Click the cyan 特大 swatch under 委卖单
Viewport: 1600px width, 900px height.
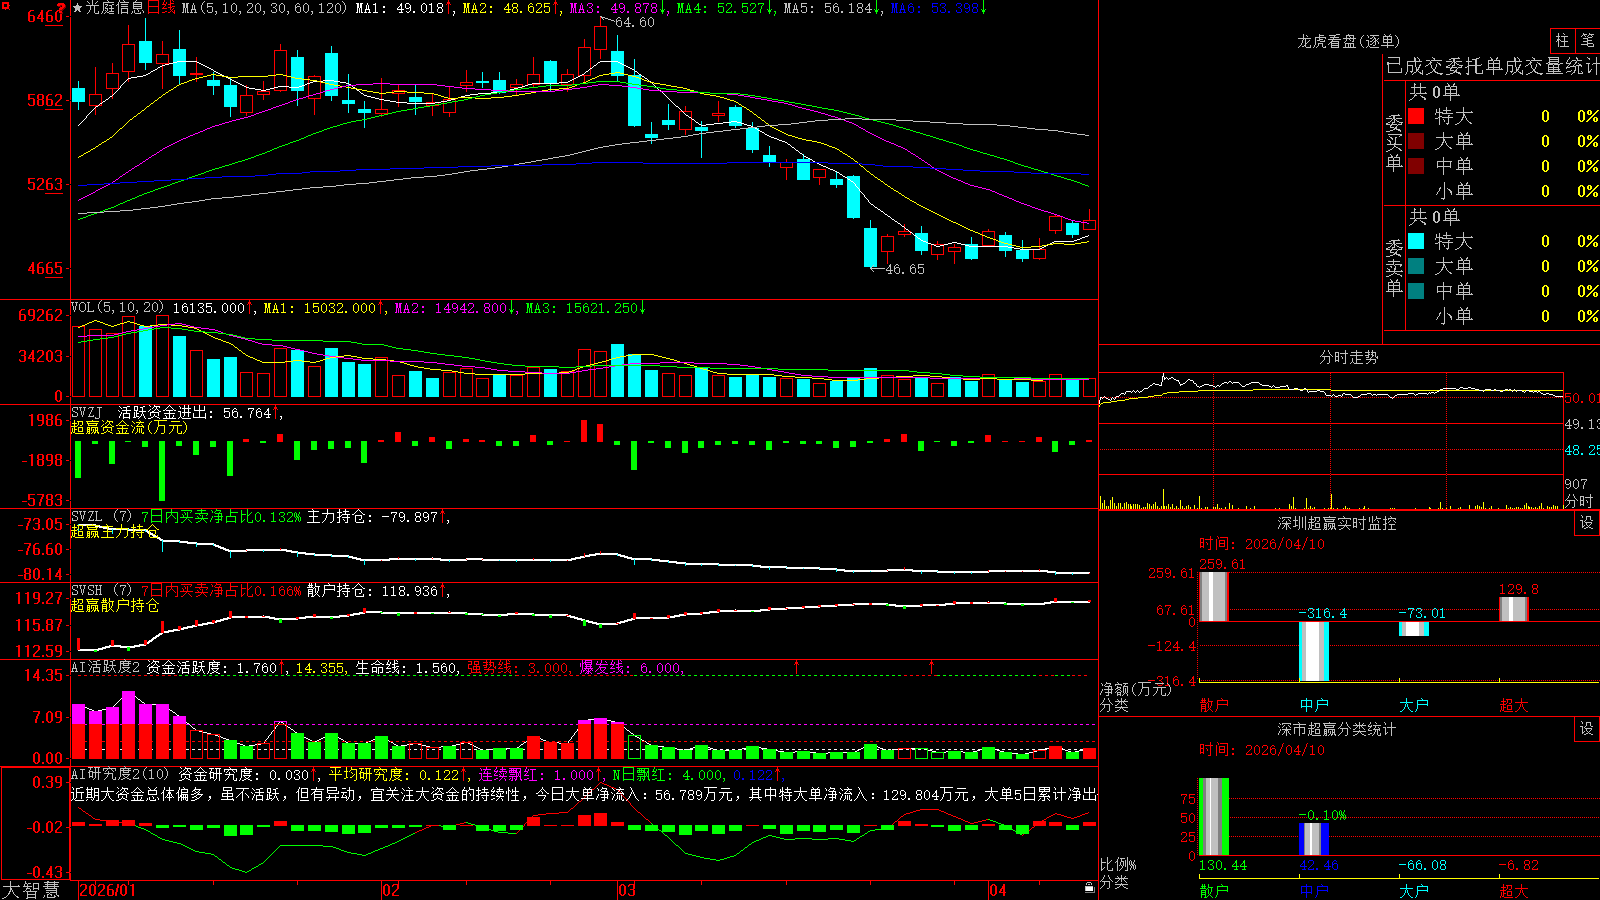coord(1416,241)
